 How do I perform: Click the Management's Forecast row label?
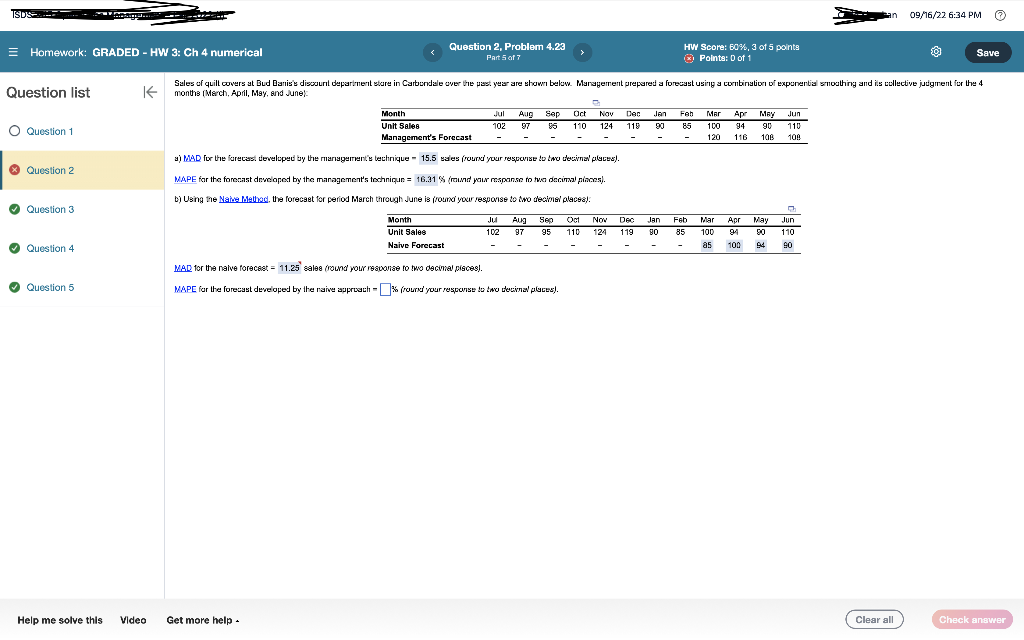pyautogui.click(x=426, y=138)
